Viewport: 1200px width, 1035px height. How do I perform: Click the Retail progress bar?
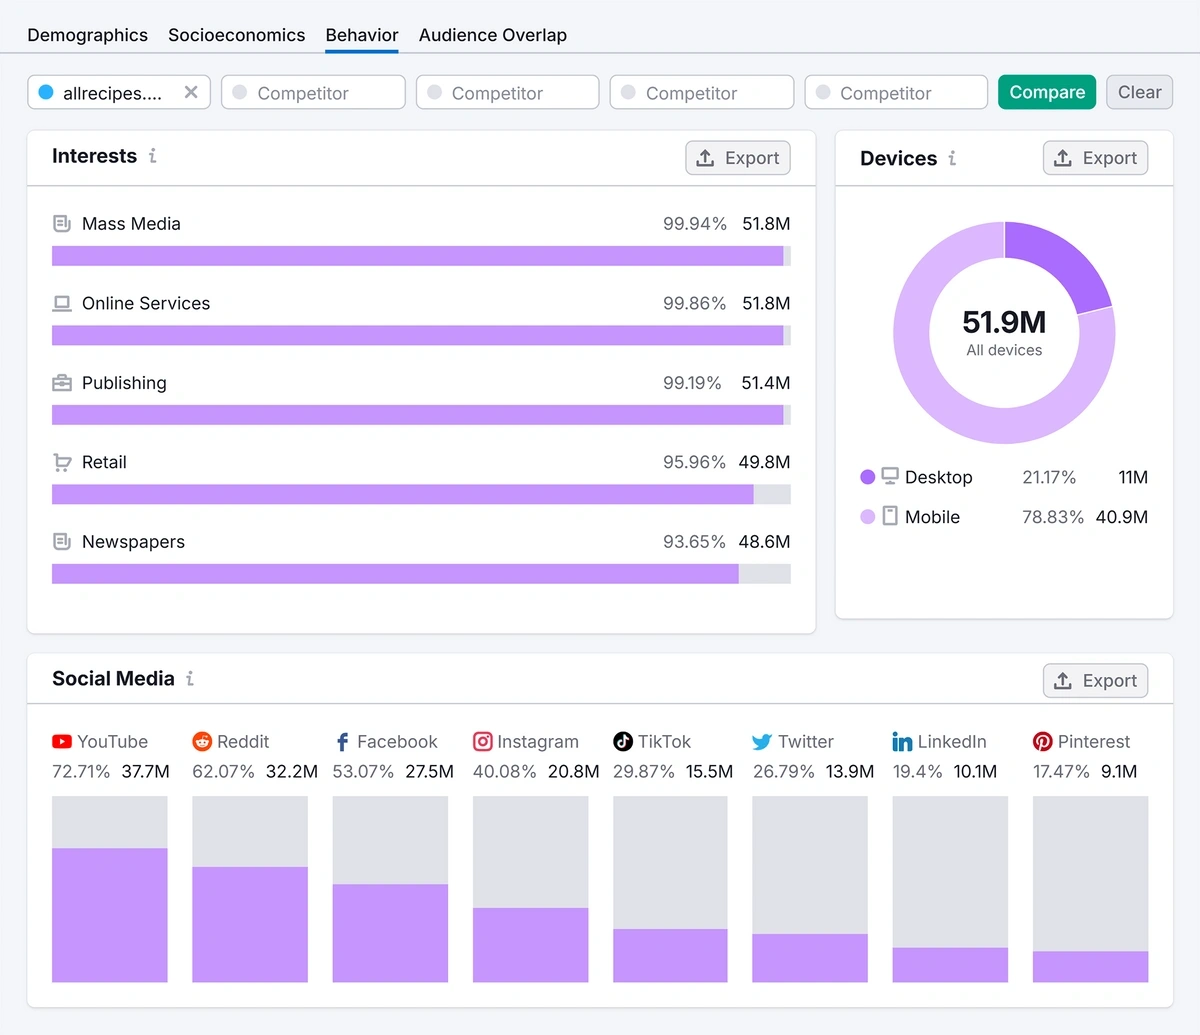point(421,494)
